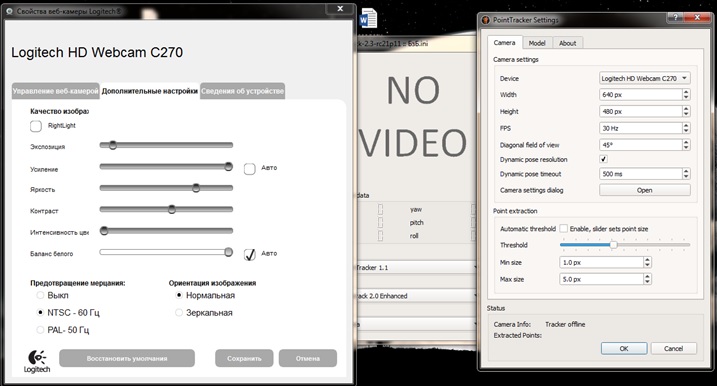Open the About tab
This screenshot has width=717, height=386.
567,43
